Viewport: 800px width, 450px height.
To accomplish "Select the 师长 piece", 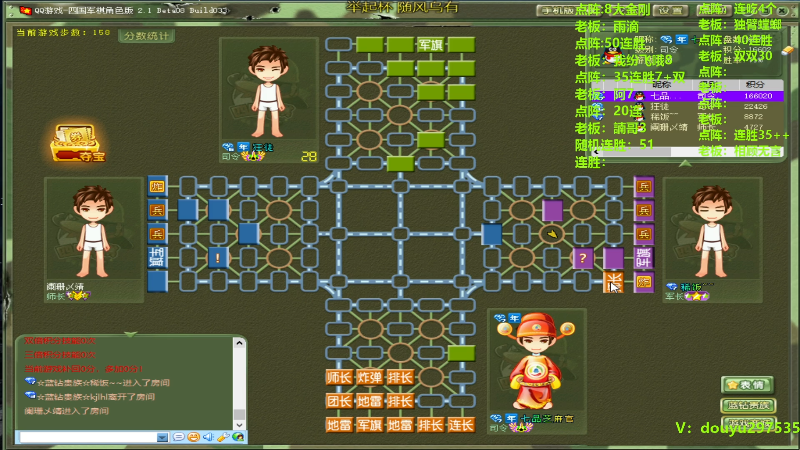I will 339,378.
